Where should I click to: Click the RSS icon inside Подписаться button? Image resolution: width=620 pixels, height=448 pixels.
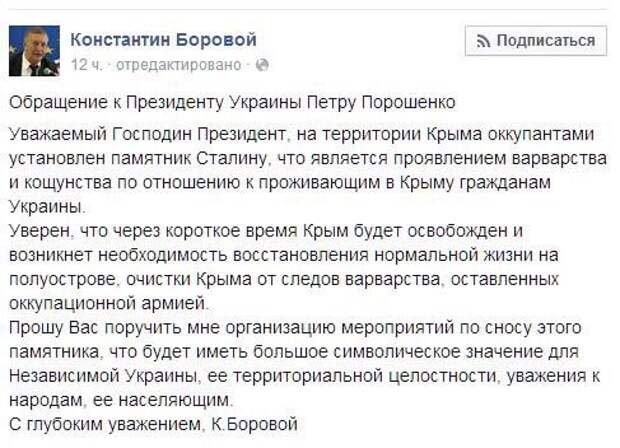tap(483, 41)
